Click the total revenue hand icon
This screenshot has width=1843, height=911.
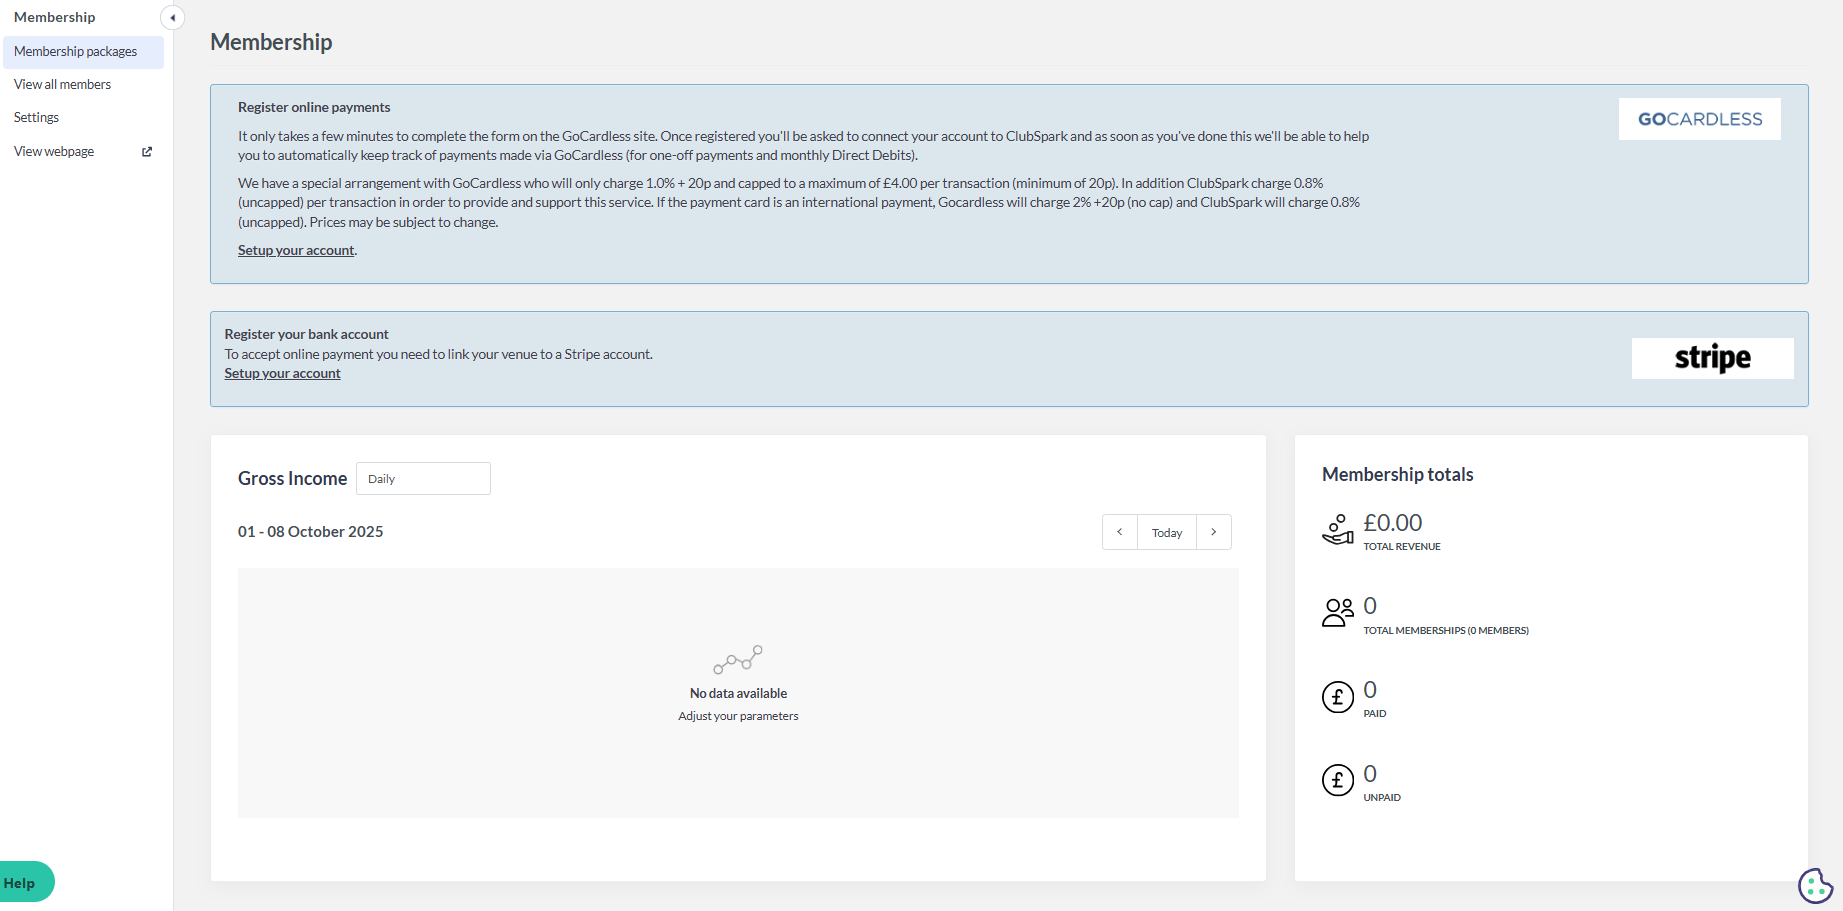pos(1337,530)
